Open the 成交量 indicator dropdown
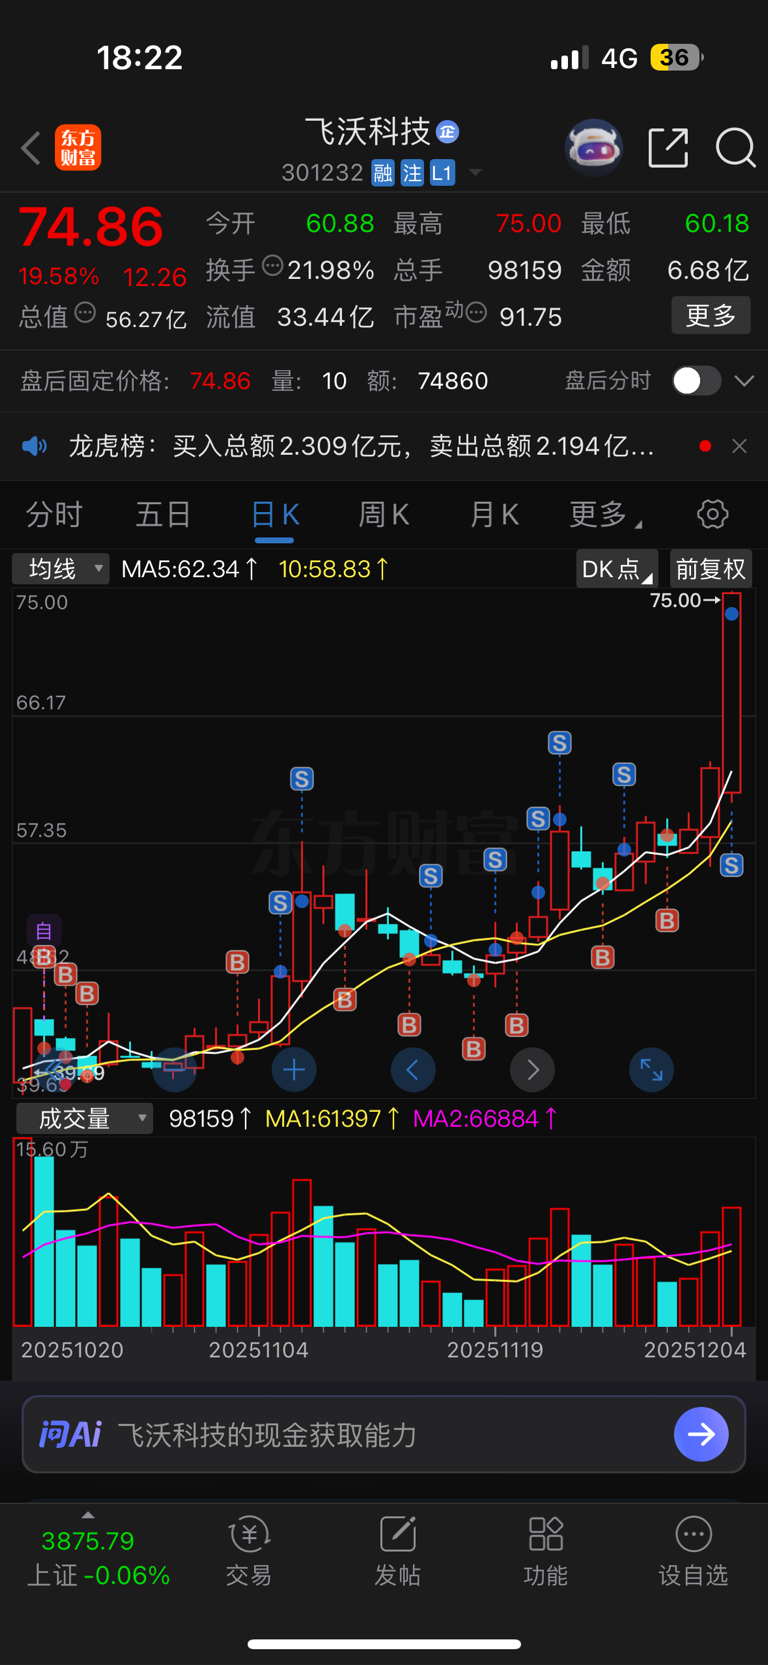 [x=84, y=1118]
